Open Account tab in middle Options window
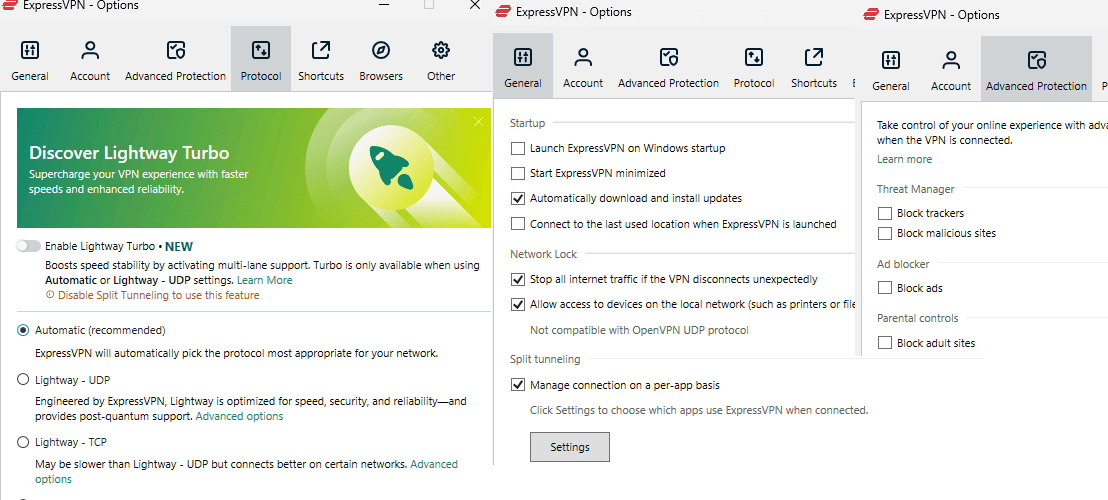This screenshot has height=500, width=1108. point(583,66)
